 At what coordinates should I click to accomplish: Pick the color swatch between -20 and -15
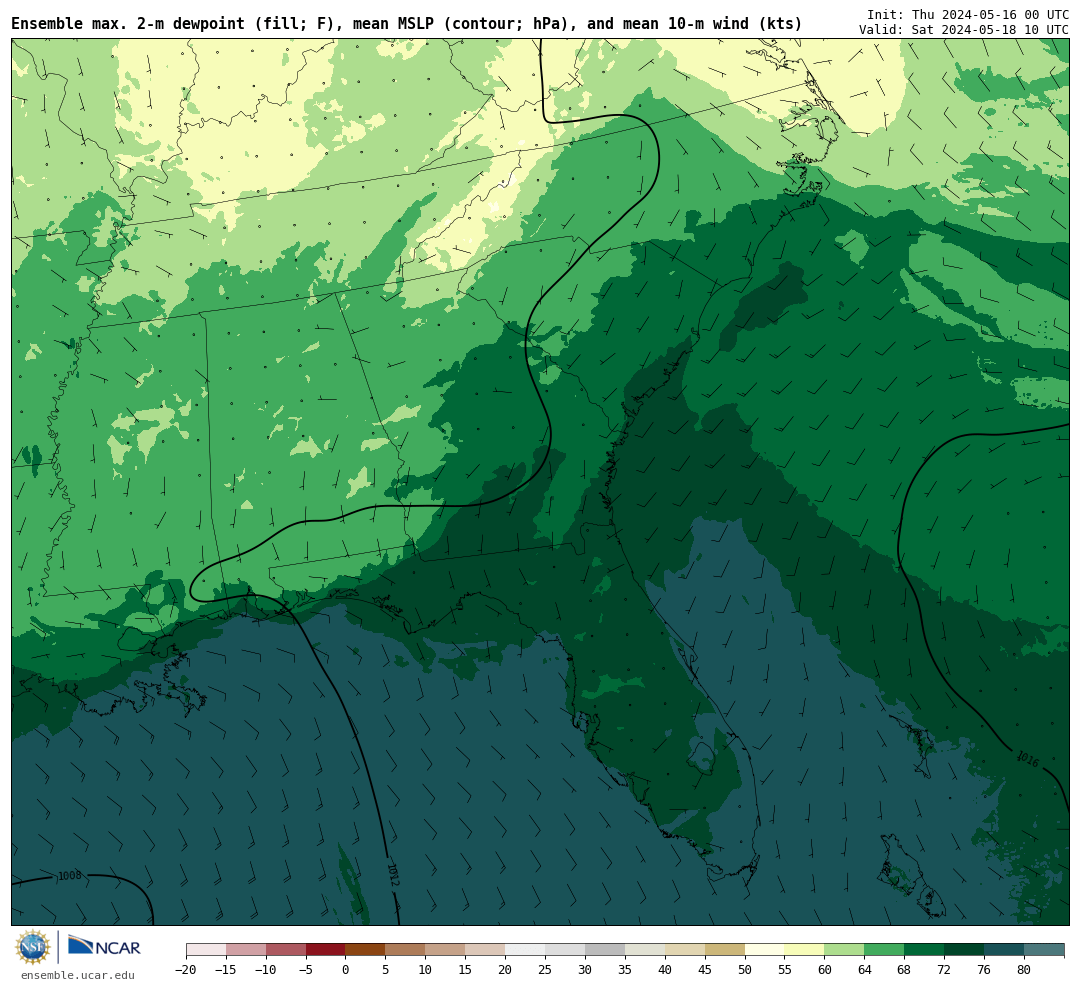[206, 950]
